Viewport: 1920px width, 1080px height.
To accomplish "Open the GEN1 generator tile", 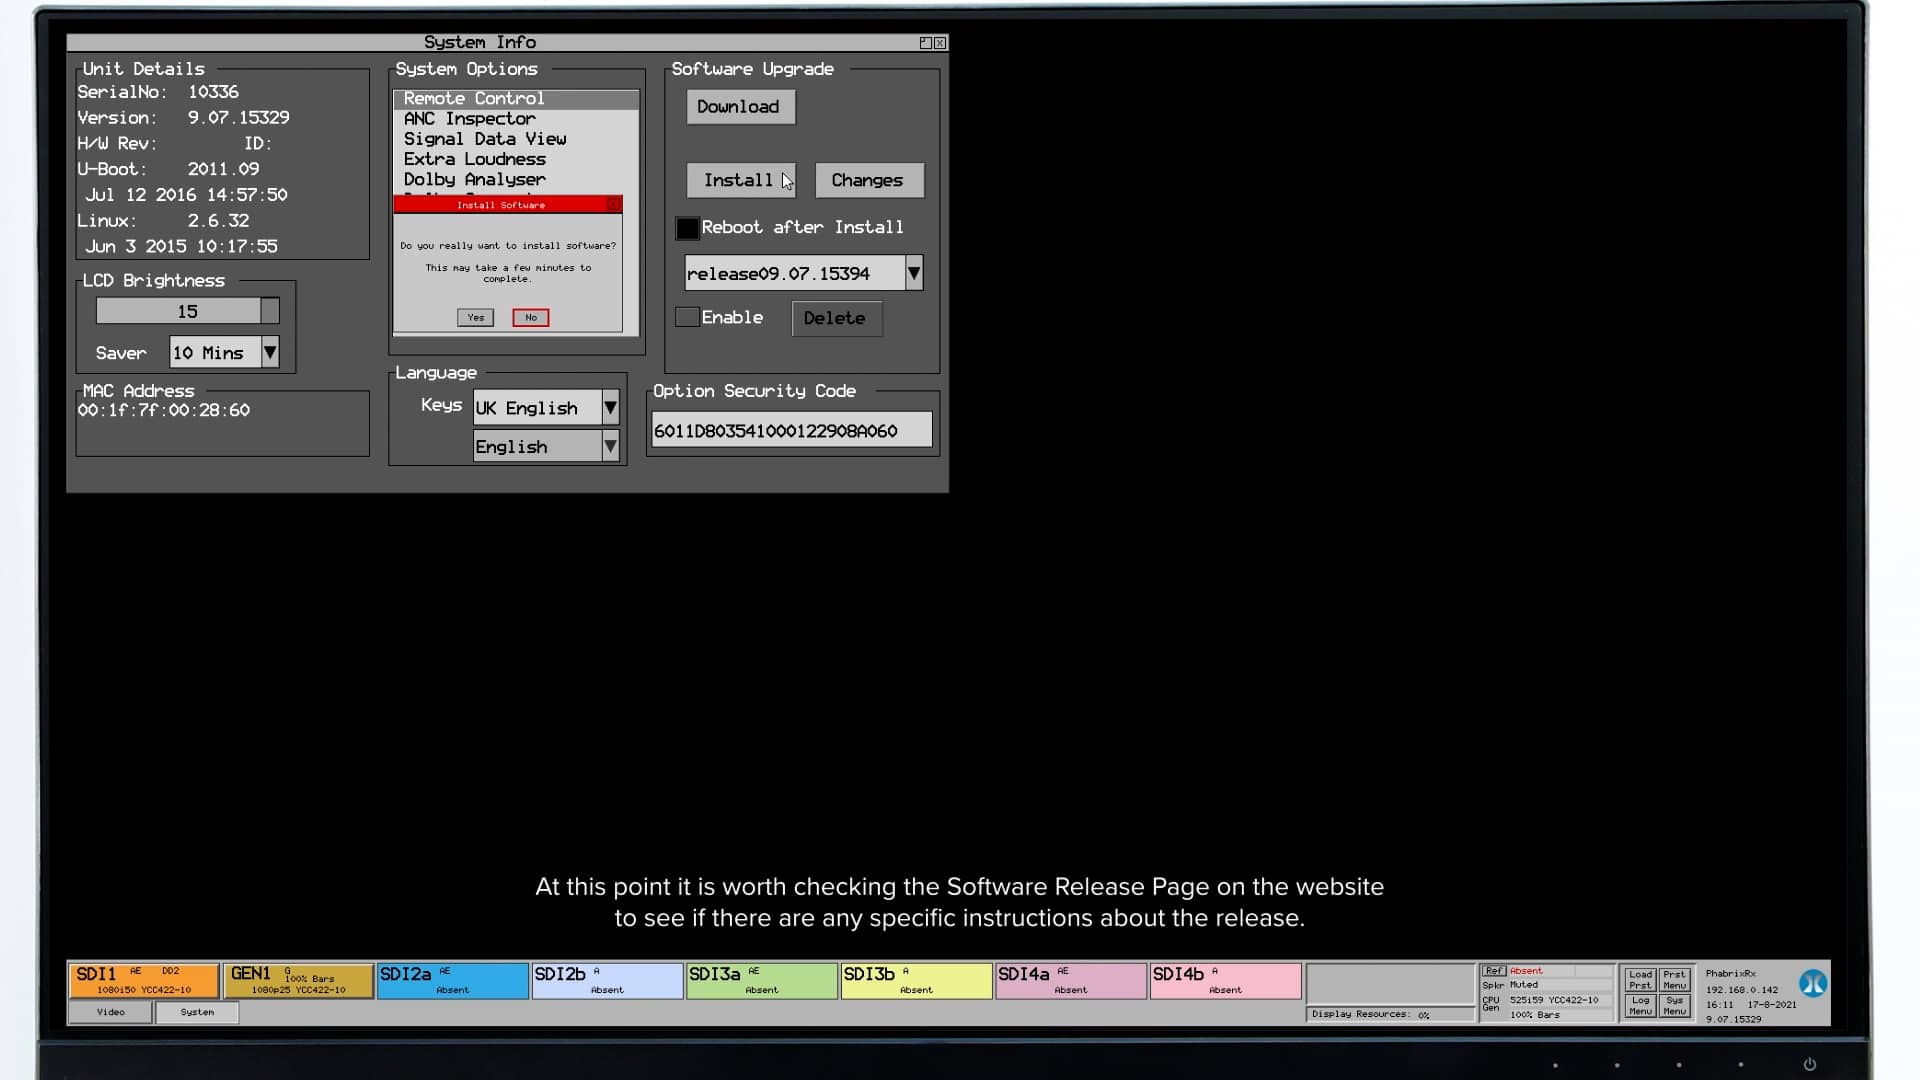I will click(x=297, y=980).
